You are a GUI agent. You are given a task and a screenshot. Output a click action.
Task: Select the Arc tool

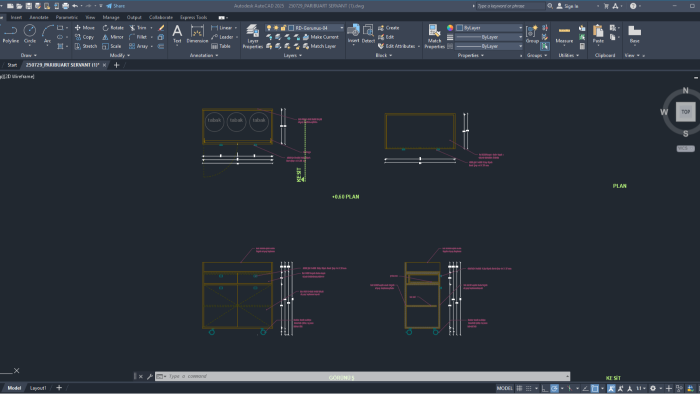(47, 34)
